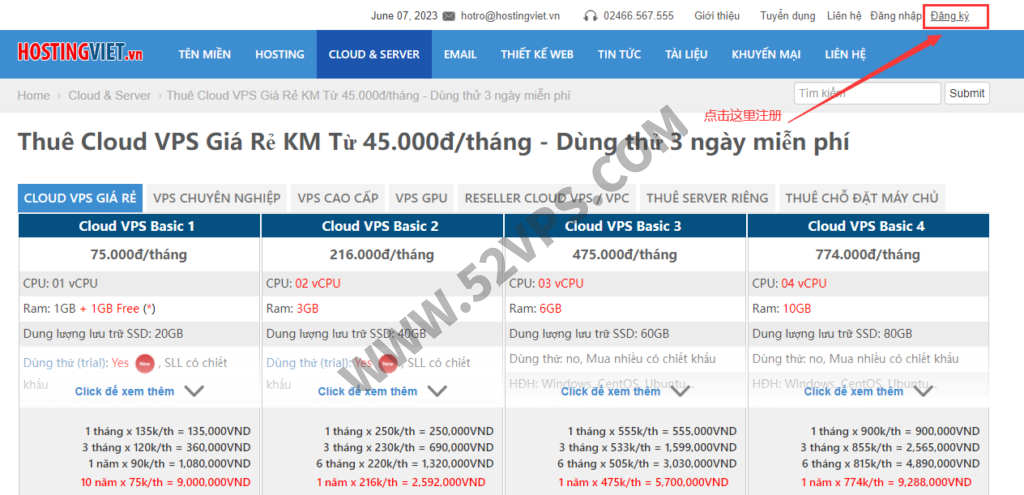Switch to VPS CHUYÊN NGHIỆP tab

pos(217,198)
